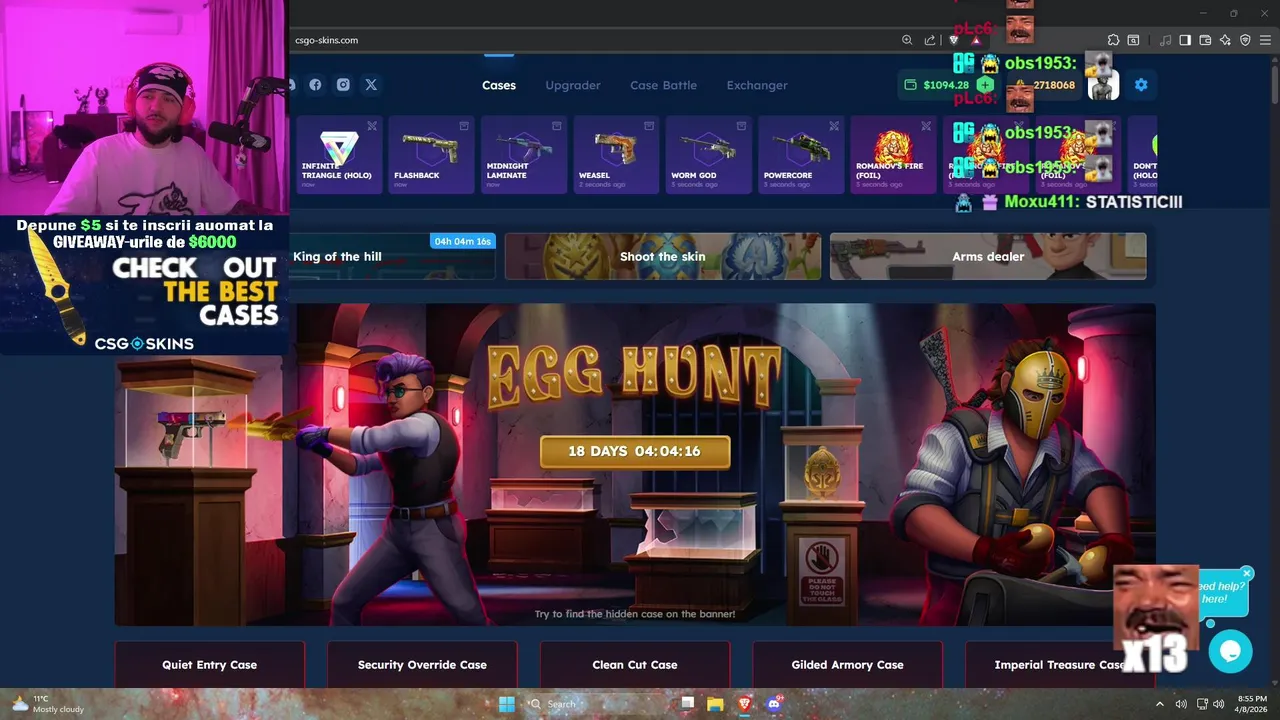Open the Clean Cut Case
Viewport: 1280px width, 720px height.
635,664
